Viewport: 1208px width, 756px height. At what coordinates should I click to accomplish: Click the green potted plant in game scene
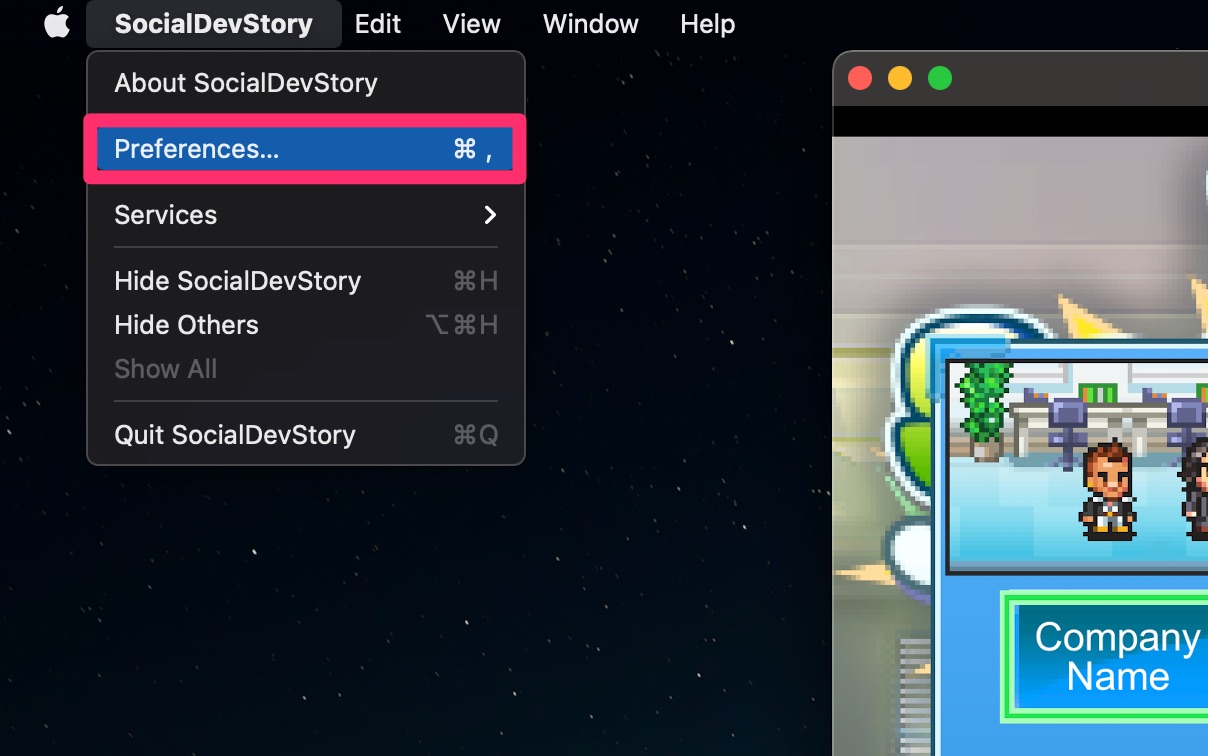[x=985, y=412]
